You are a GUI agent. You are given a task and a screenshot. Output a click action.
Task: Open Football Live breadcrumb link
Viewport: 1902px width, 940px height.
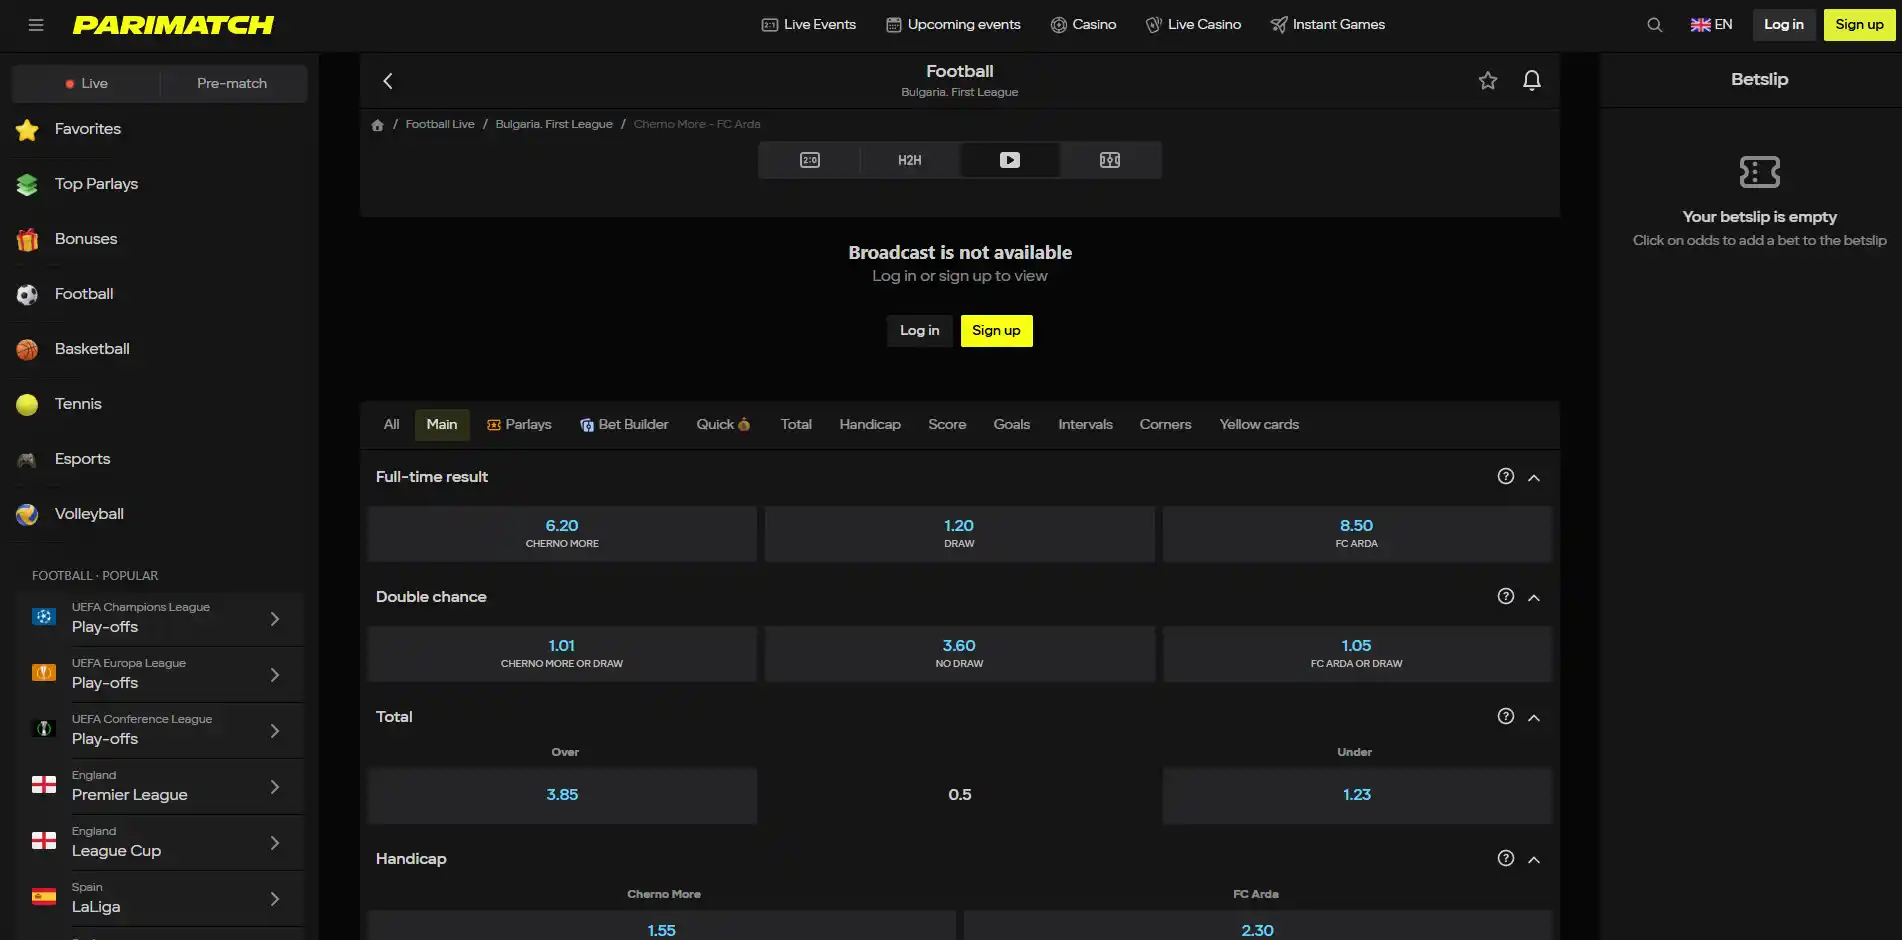point(440,125)
